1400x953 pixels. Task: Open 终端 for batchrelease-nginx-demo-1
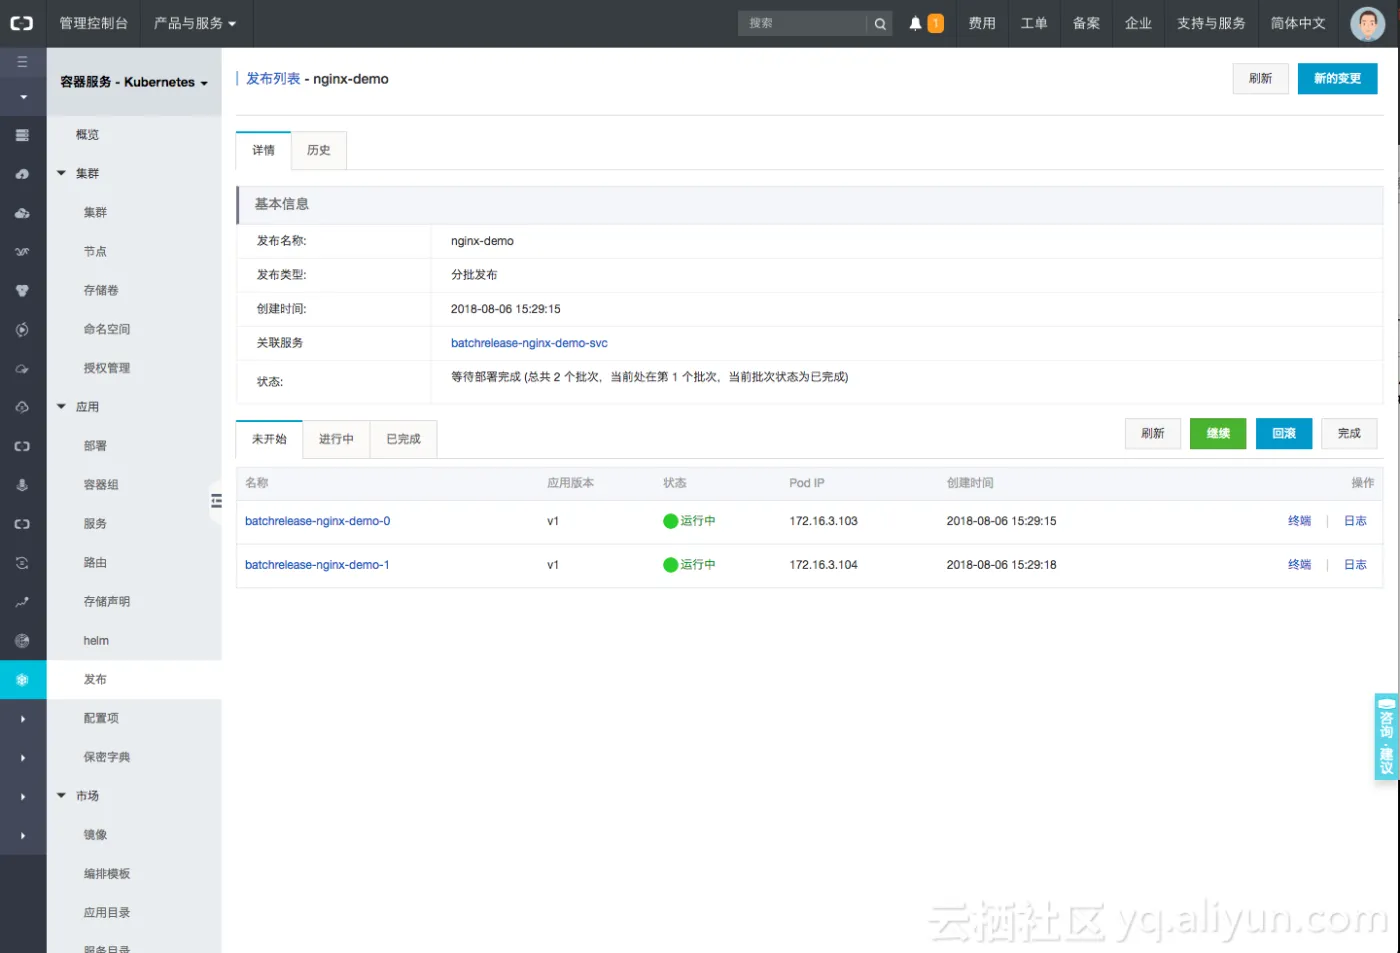(x=1299, y=565)
